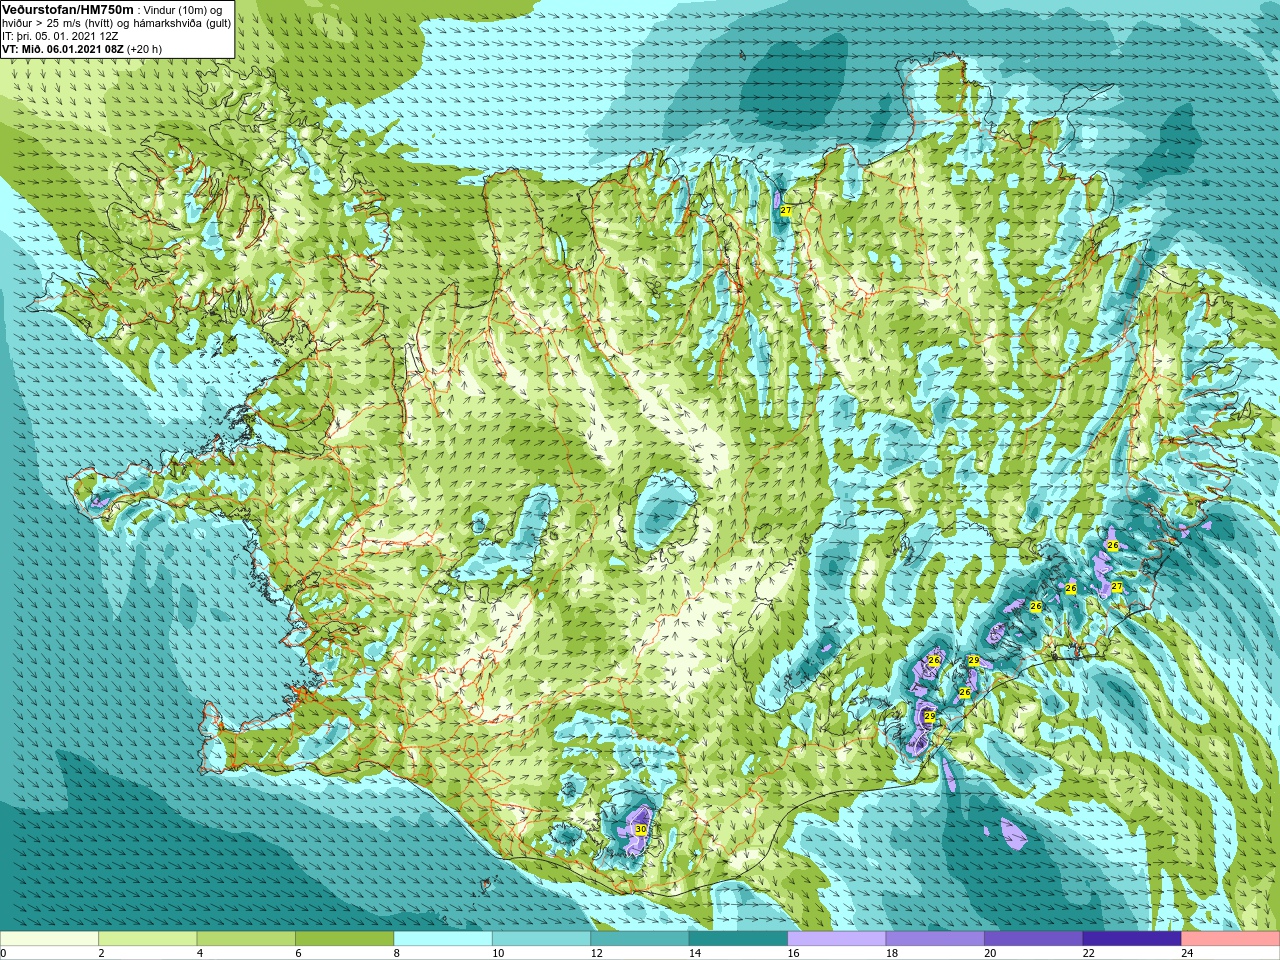Viewport: 1280px width, 960px height.
Task: Click the light lavender 16–18 m/s legend swatch
Action: (837, 939)
